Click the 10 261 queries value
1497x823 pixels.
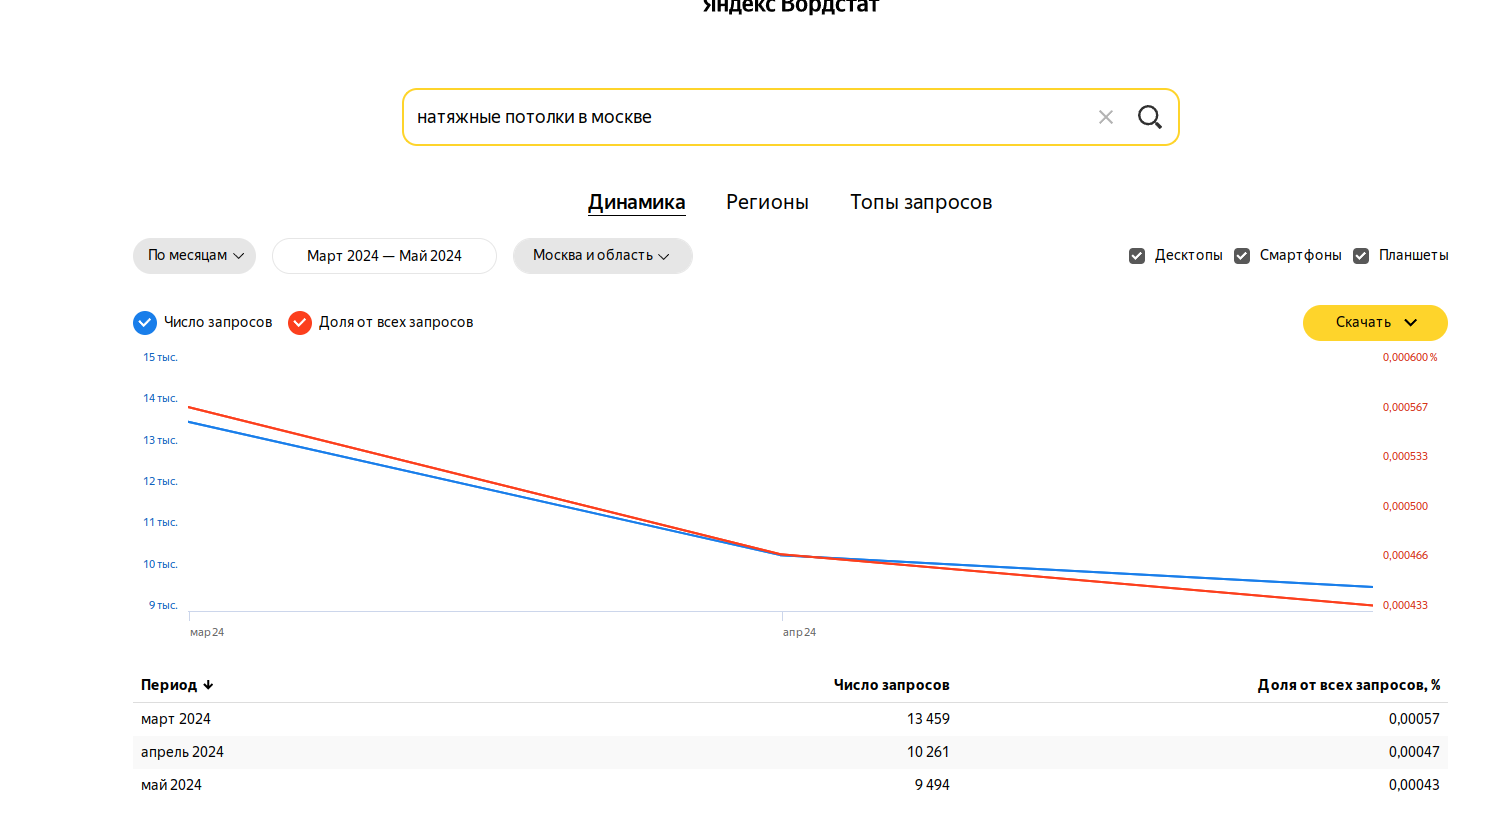pos(928,752)
